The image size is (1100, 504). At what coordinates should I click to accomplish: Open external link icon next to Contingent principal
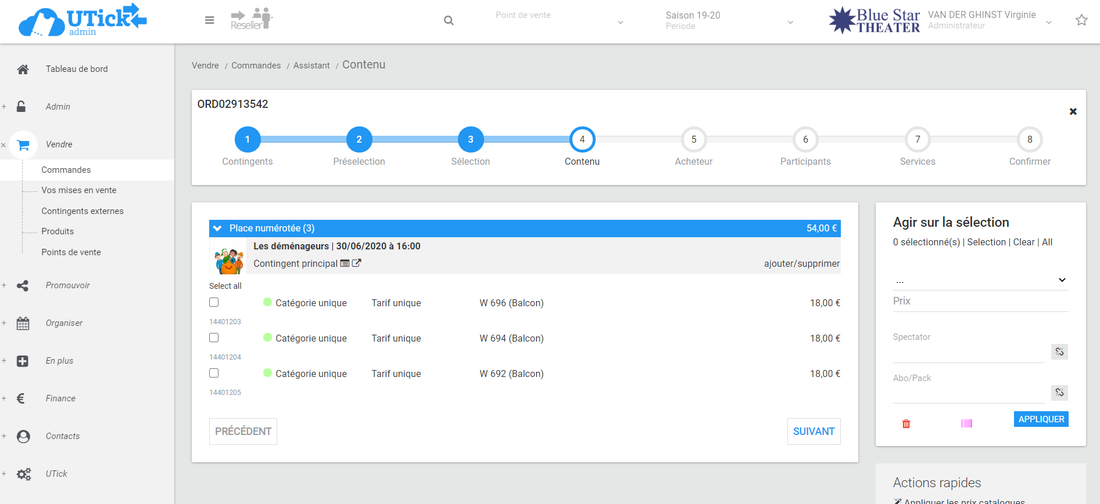(356, 264)
